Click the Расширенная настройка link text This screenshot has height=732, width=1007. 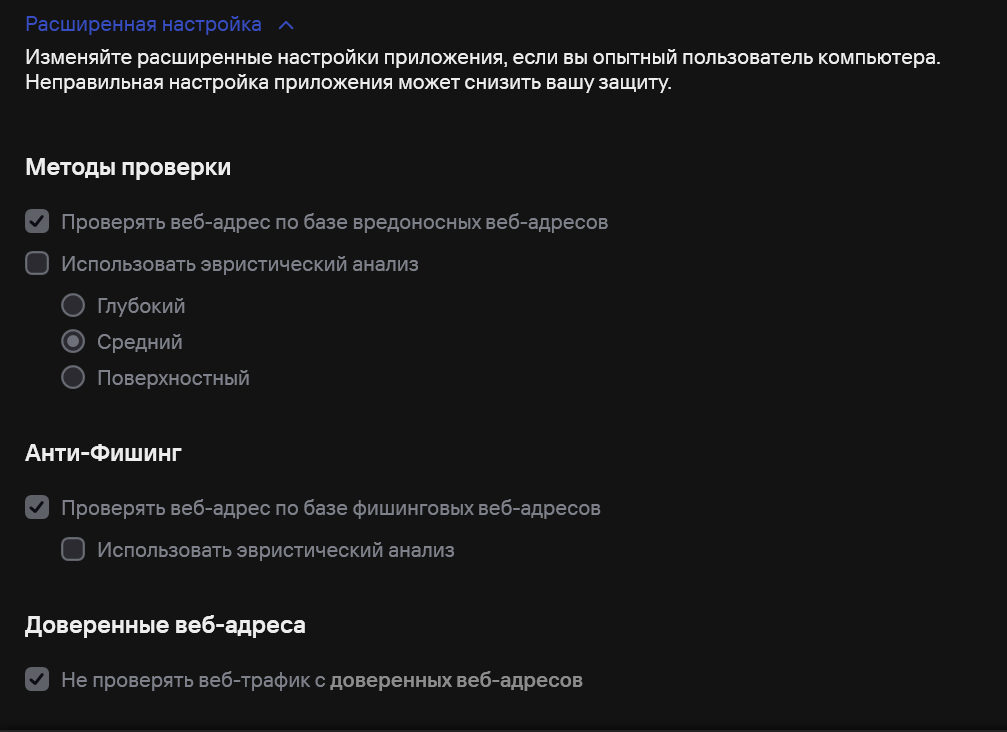point(143,24)
